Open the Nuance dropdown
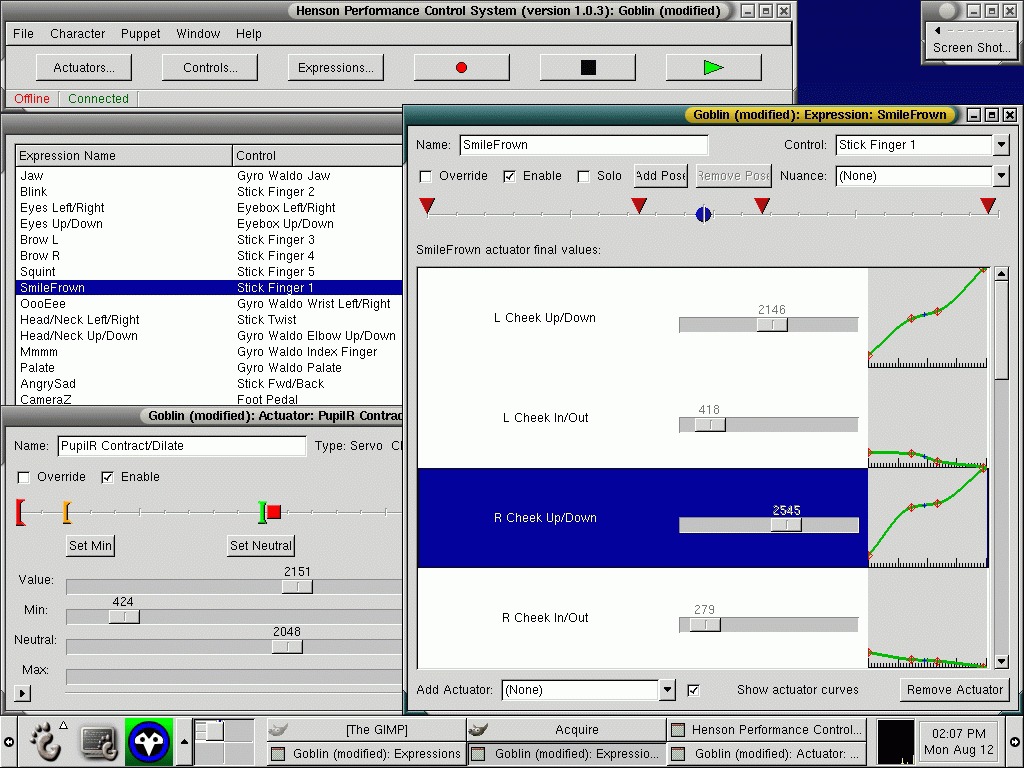Viewport: 1024px width, 768px height. pos(1001,176)
